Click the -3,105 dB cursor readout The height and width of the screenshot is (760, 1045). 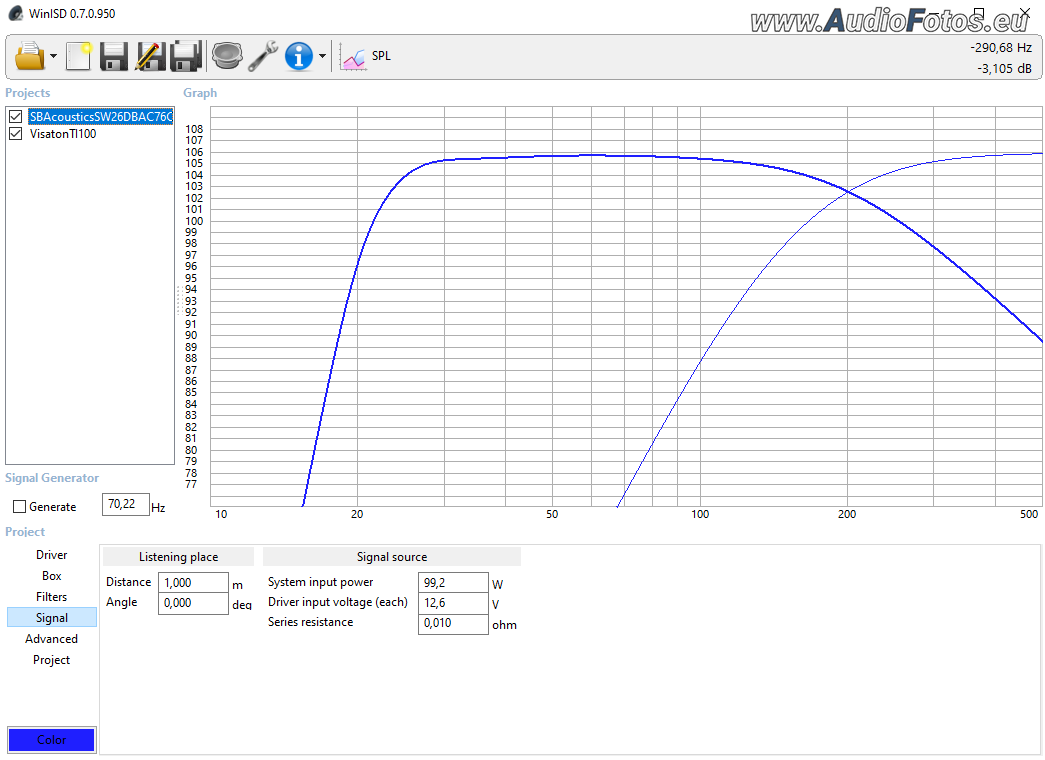coord(1004,69)
